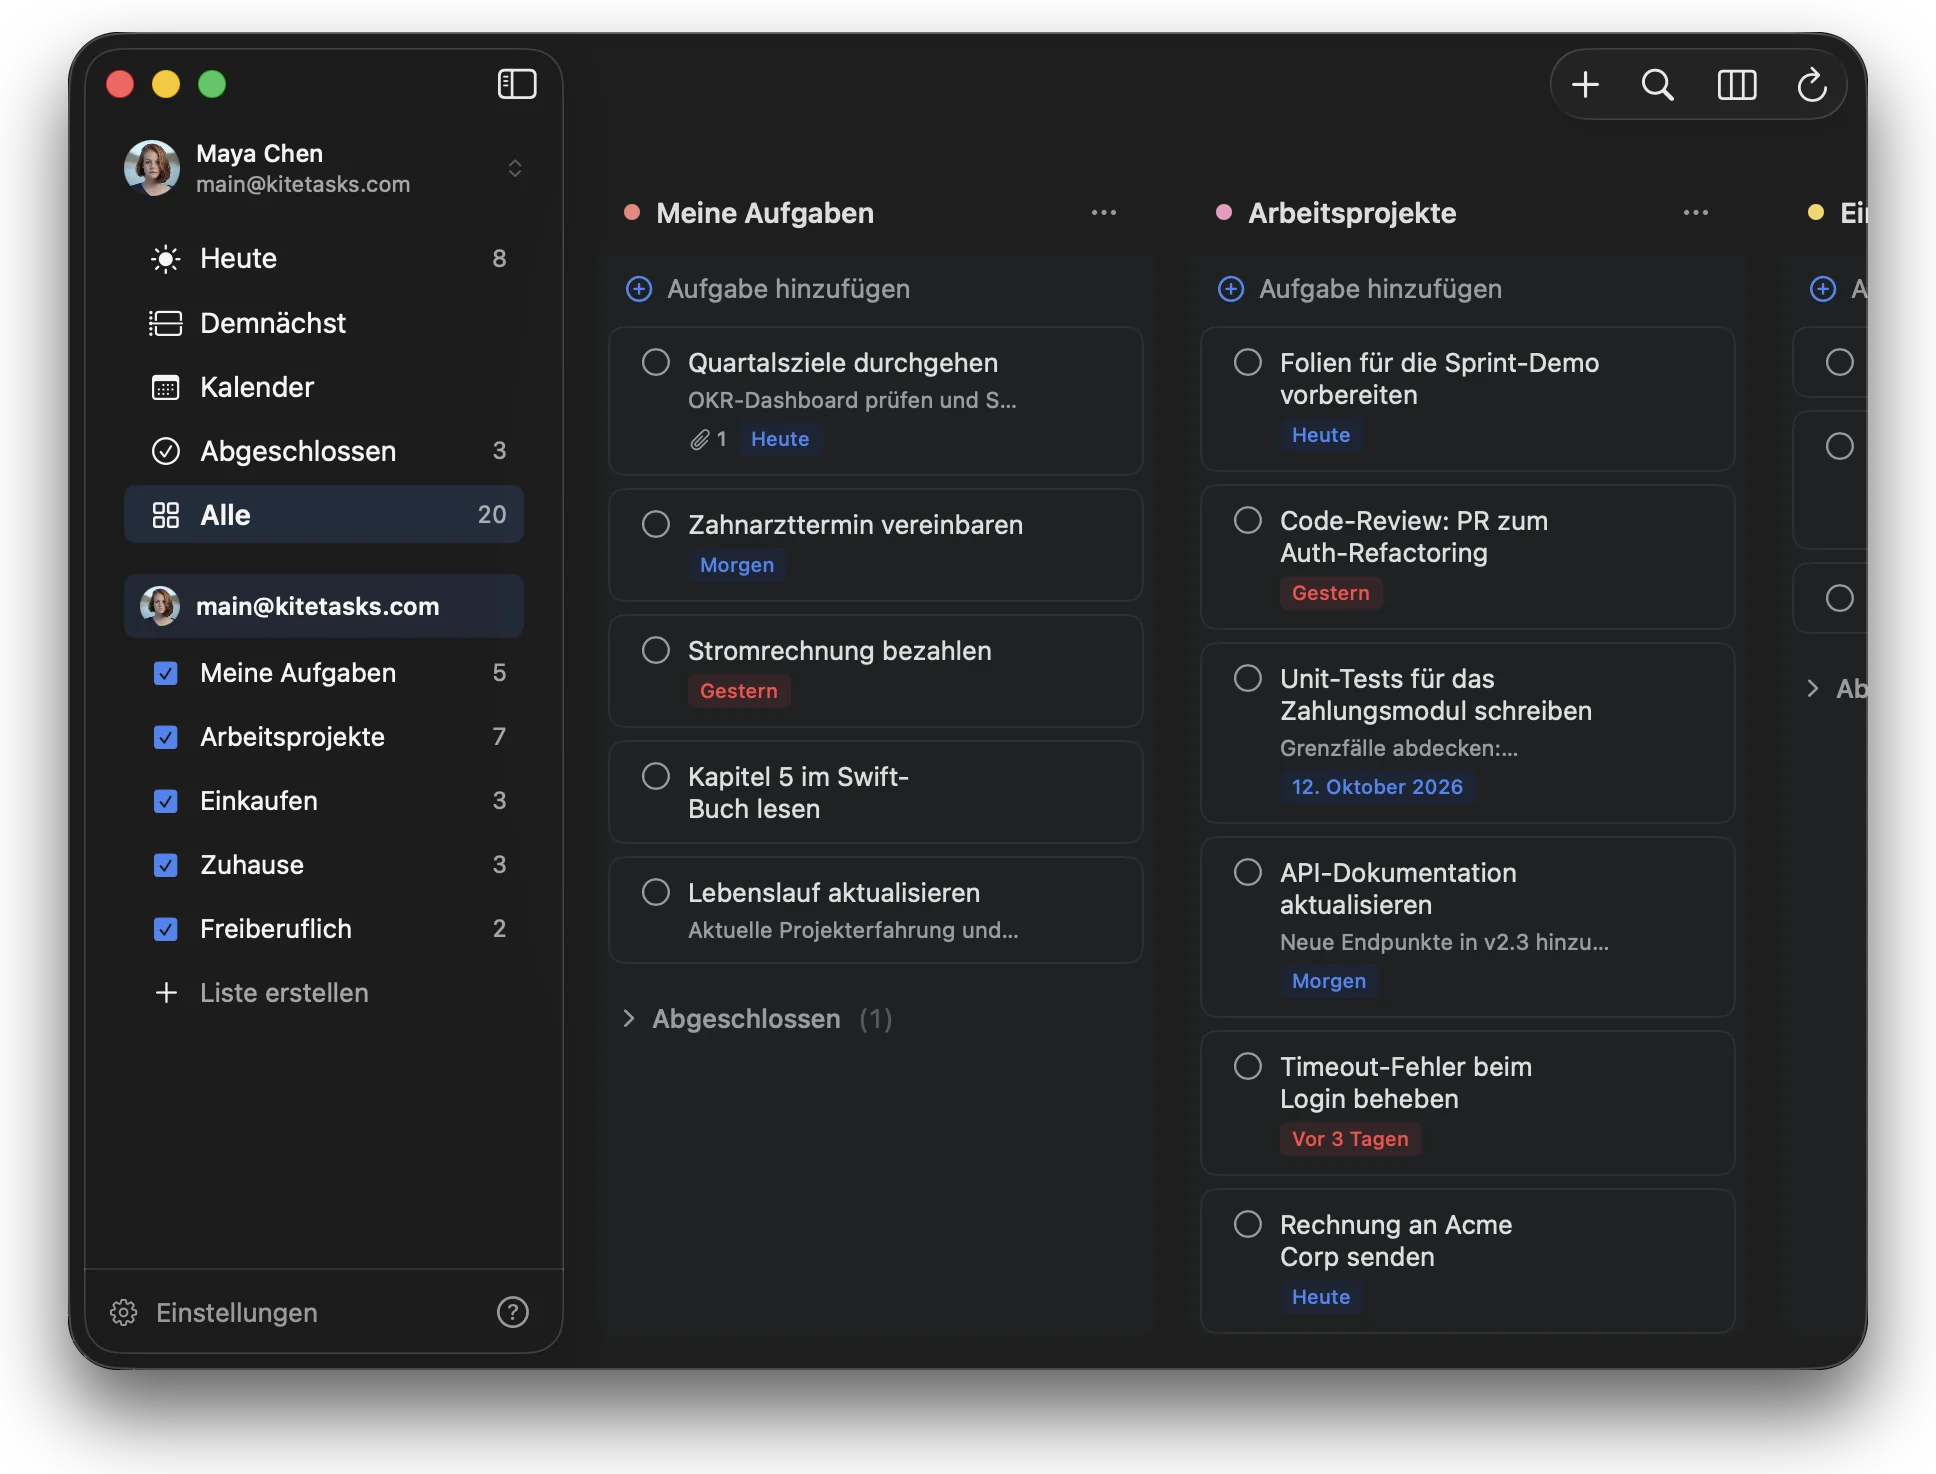Click the 12. Oktober 2026 date tag

pos(1377,787)
